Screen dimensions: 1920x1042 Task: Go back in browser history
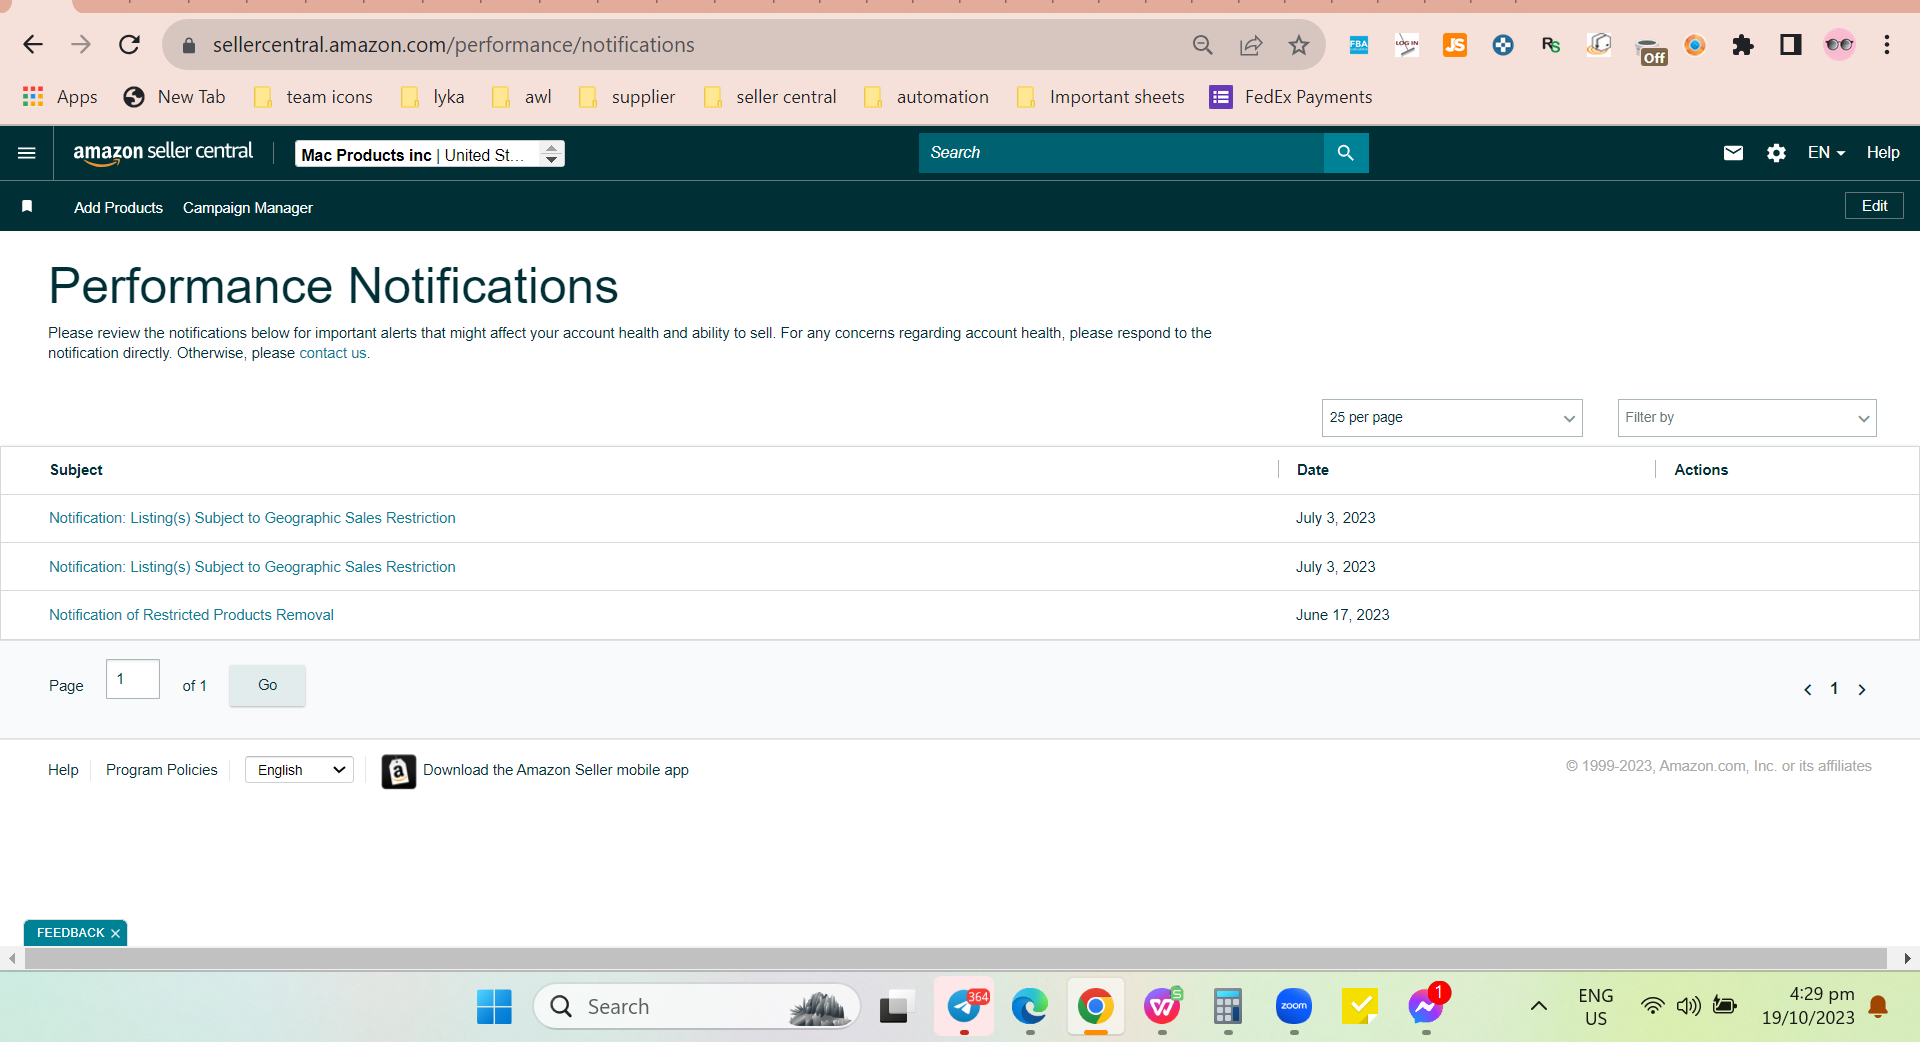pos(33,45)
